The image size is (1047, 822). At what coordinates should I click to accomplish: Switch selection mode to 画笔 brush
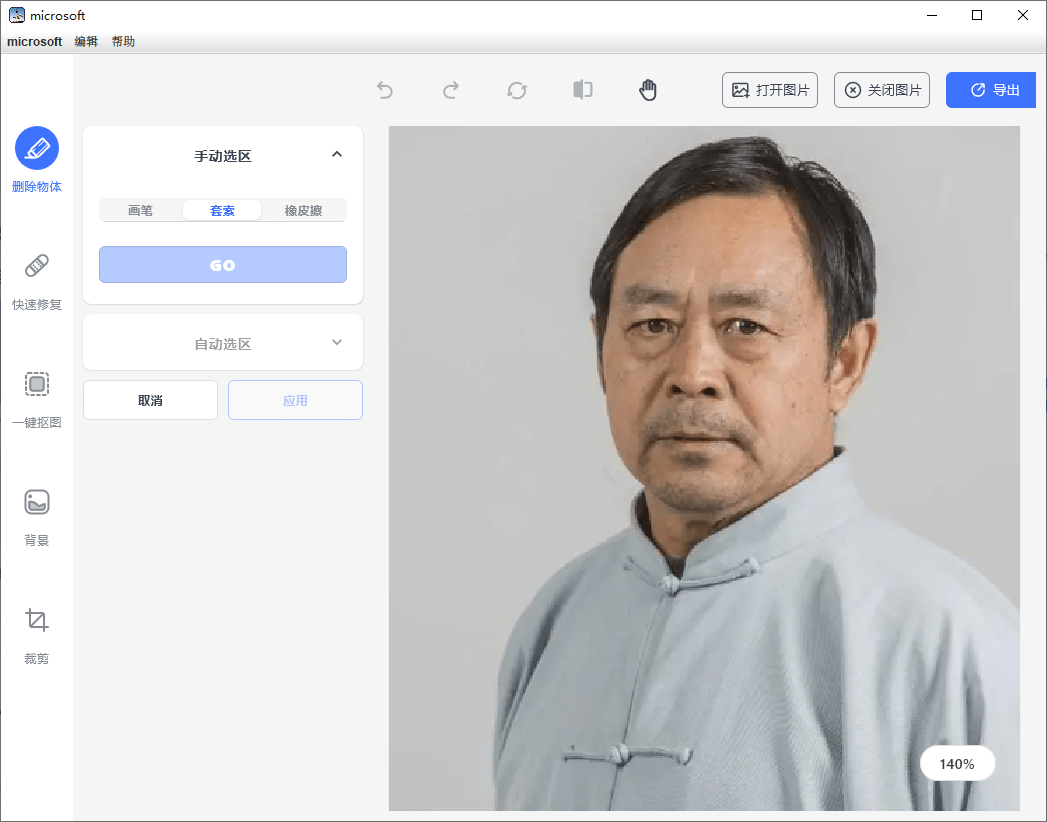click(140, 210)
